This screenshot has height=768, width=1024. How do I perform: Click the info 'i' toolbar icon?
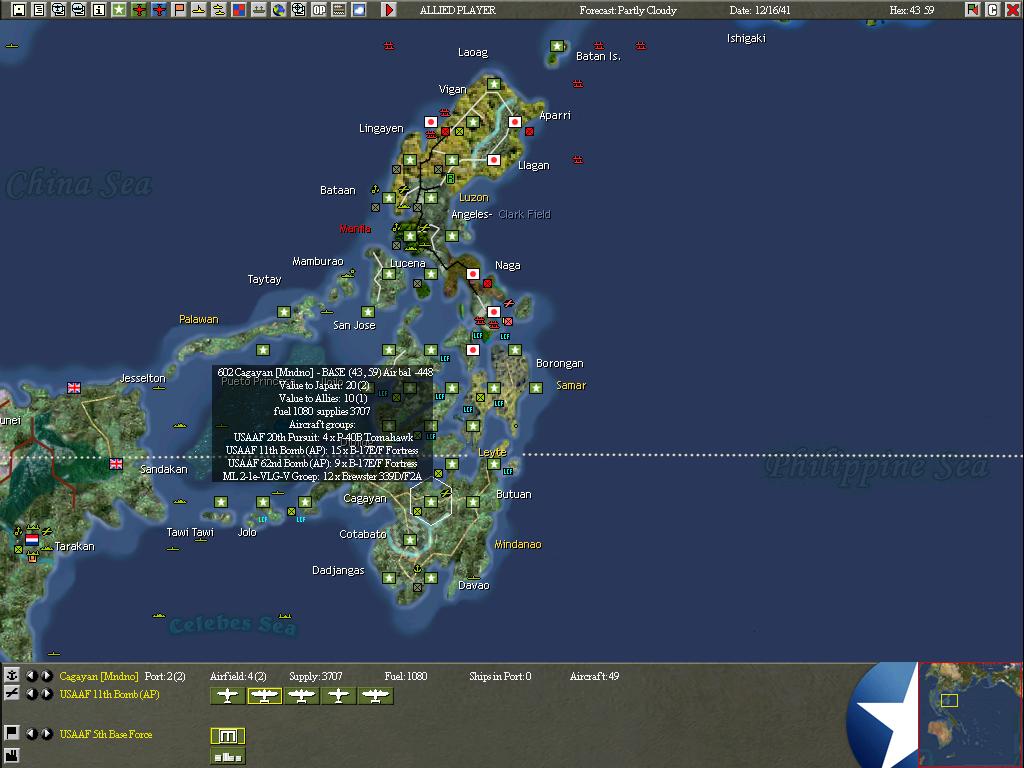[x=99, y=10]
